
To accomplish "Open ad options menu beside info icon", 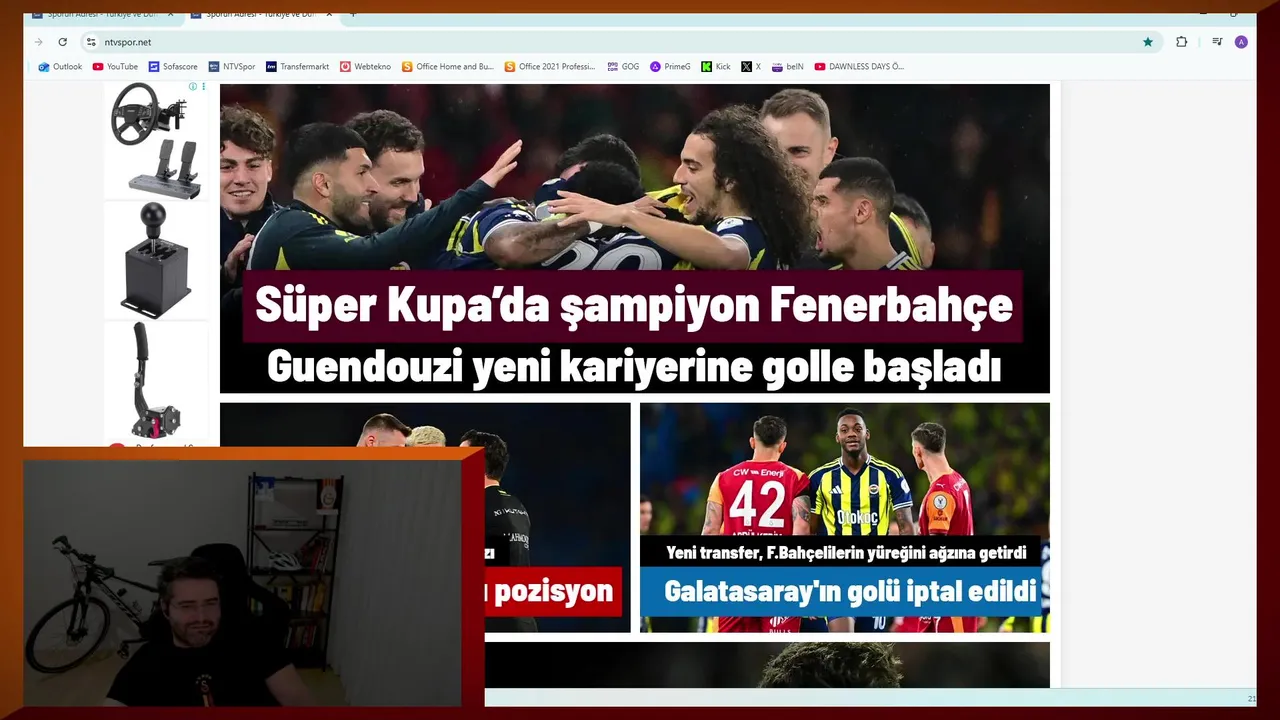I will tap(204, 87).
